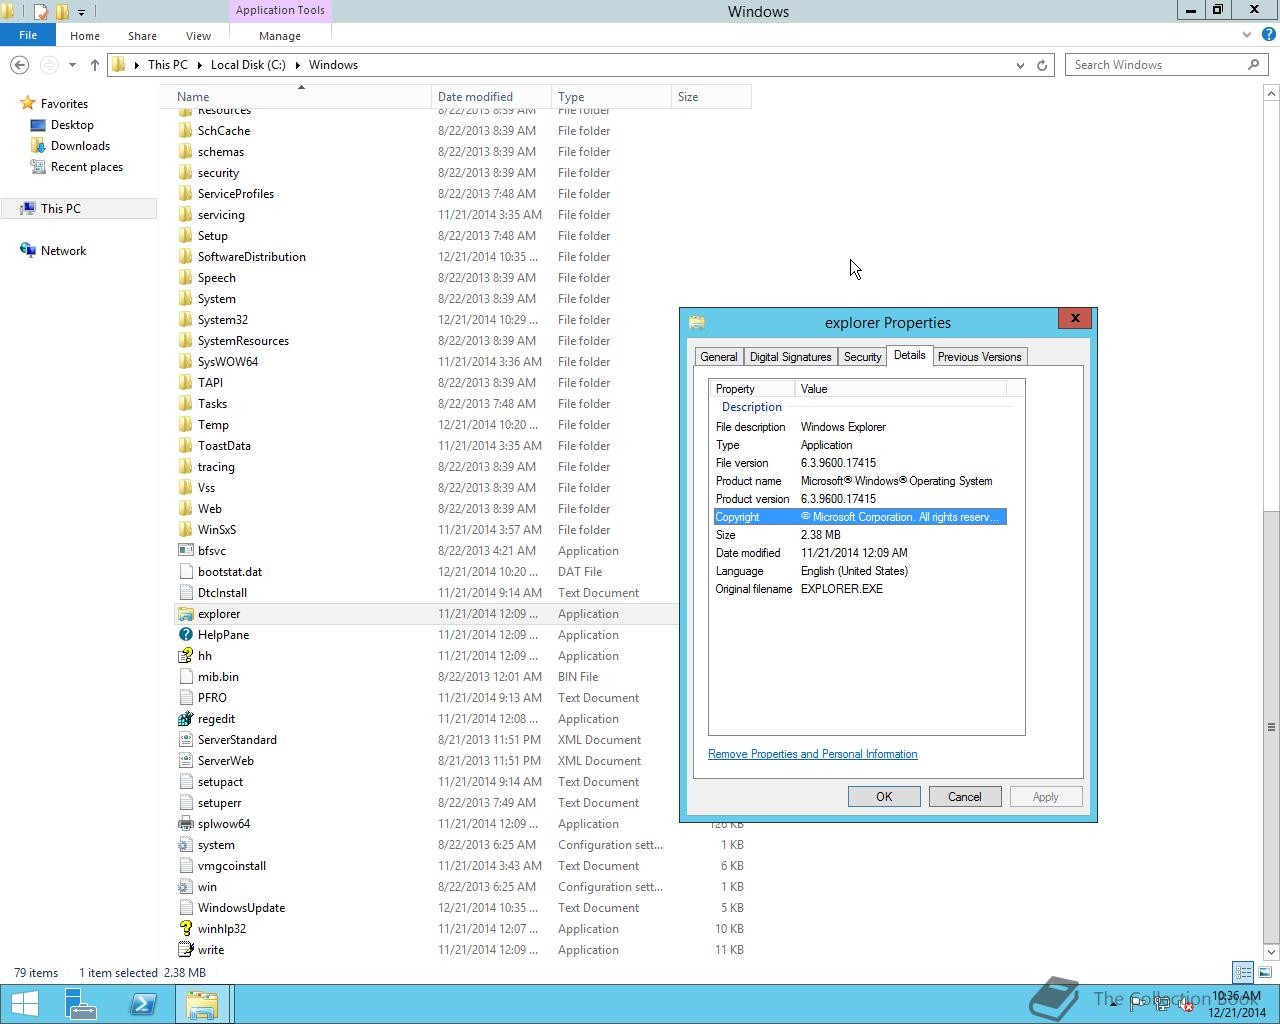Select the ServerStandard XML document

pos(425,740)
